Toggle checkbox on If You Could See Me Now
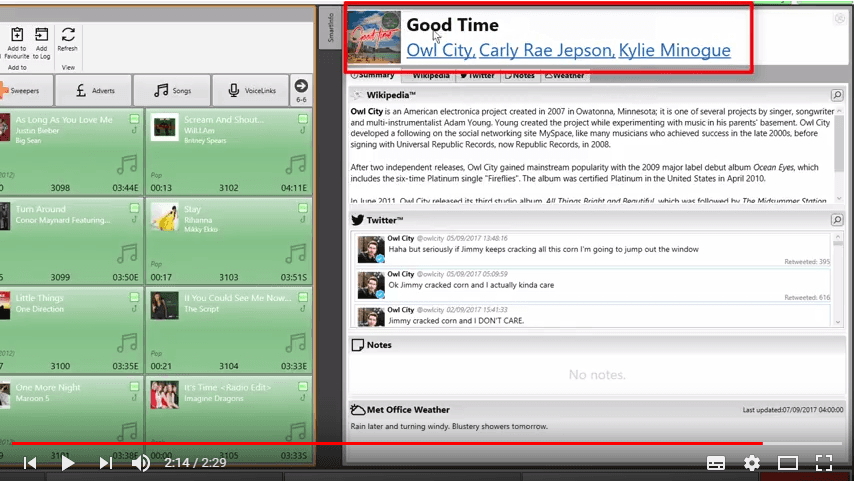 [303, 297]
